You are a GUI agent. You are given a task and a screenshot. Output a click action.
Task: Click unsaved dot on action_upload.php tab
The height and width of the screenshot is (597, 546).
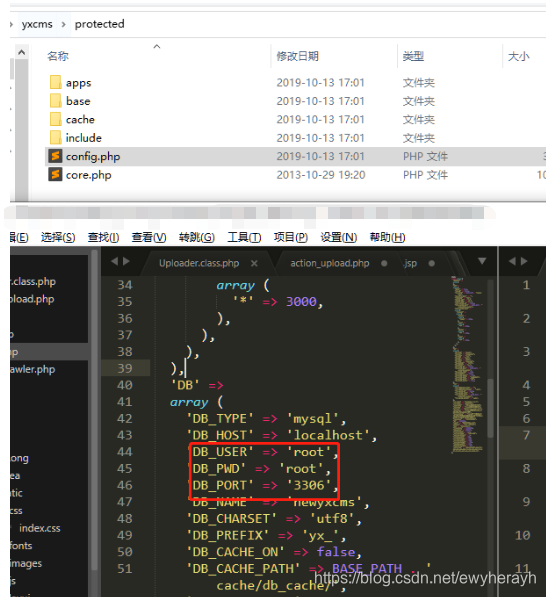384,263
